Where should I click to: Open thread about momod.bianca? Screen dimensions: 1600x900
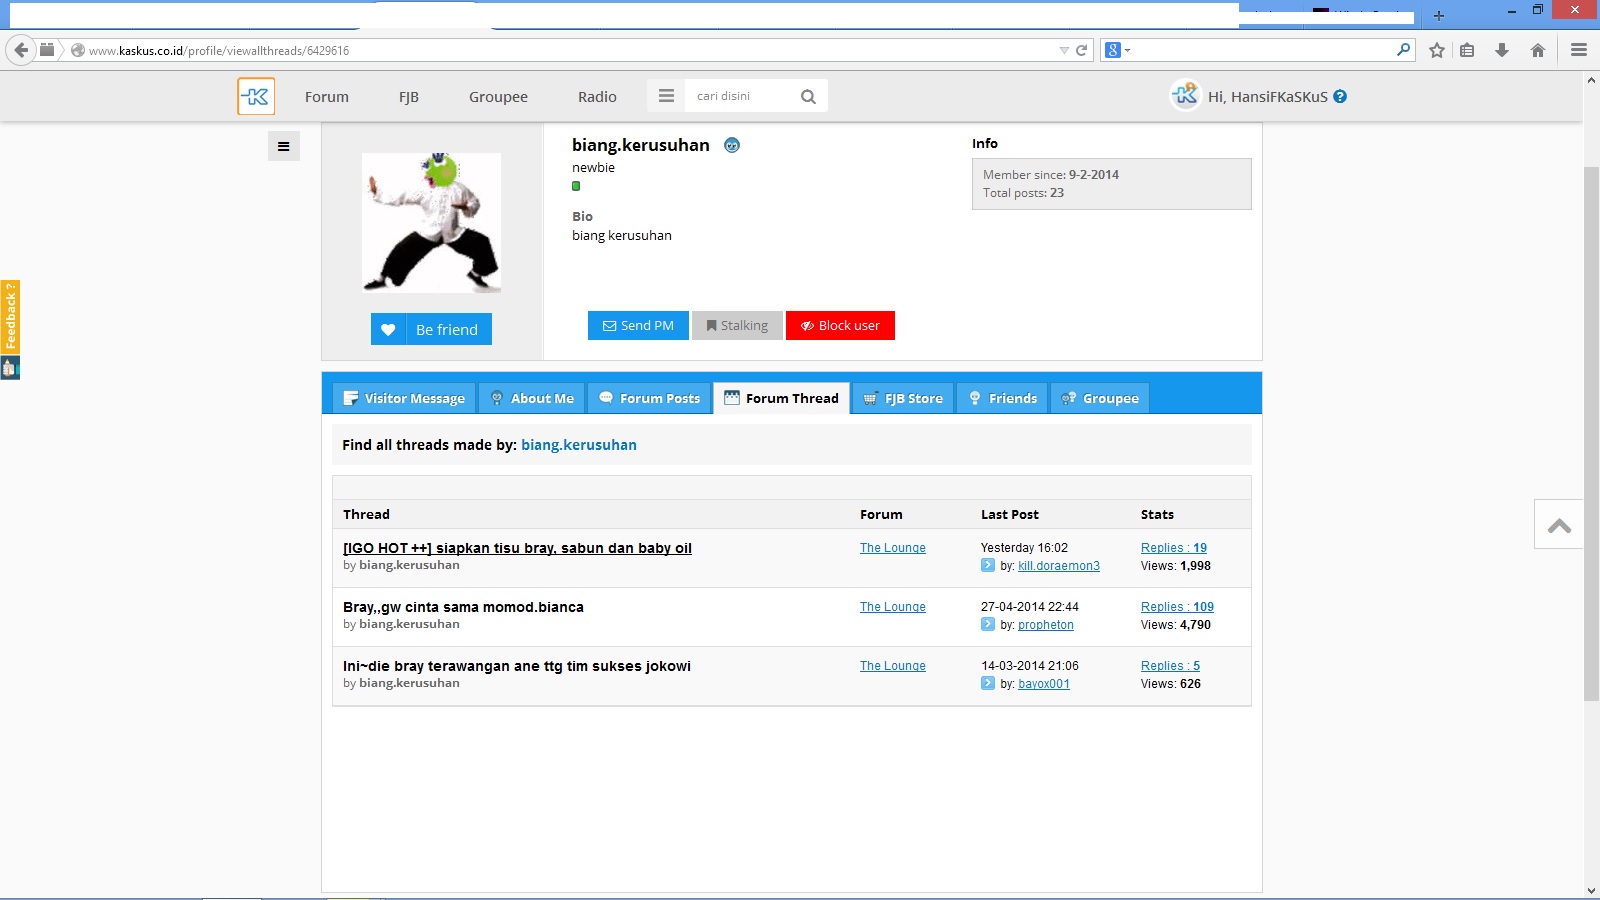(x=463, y=607)
